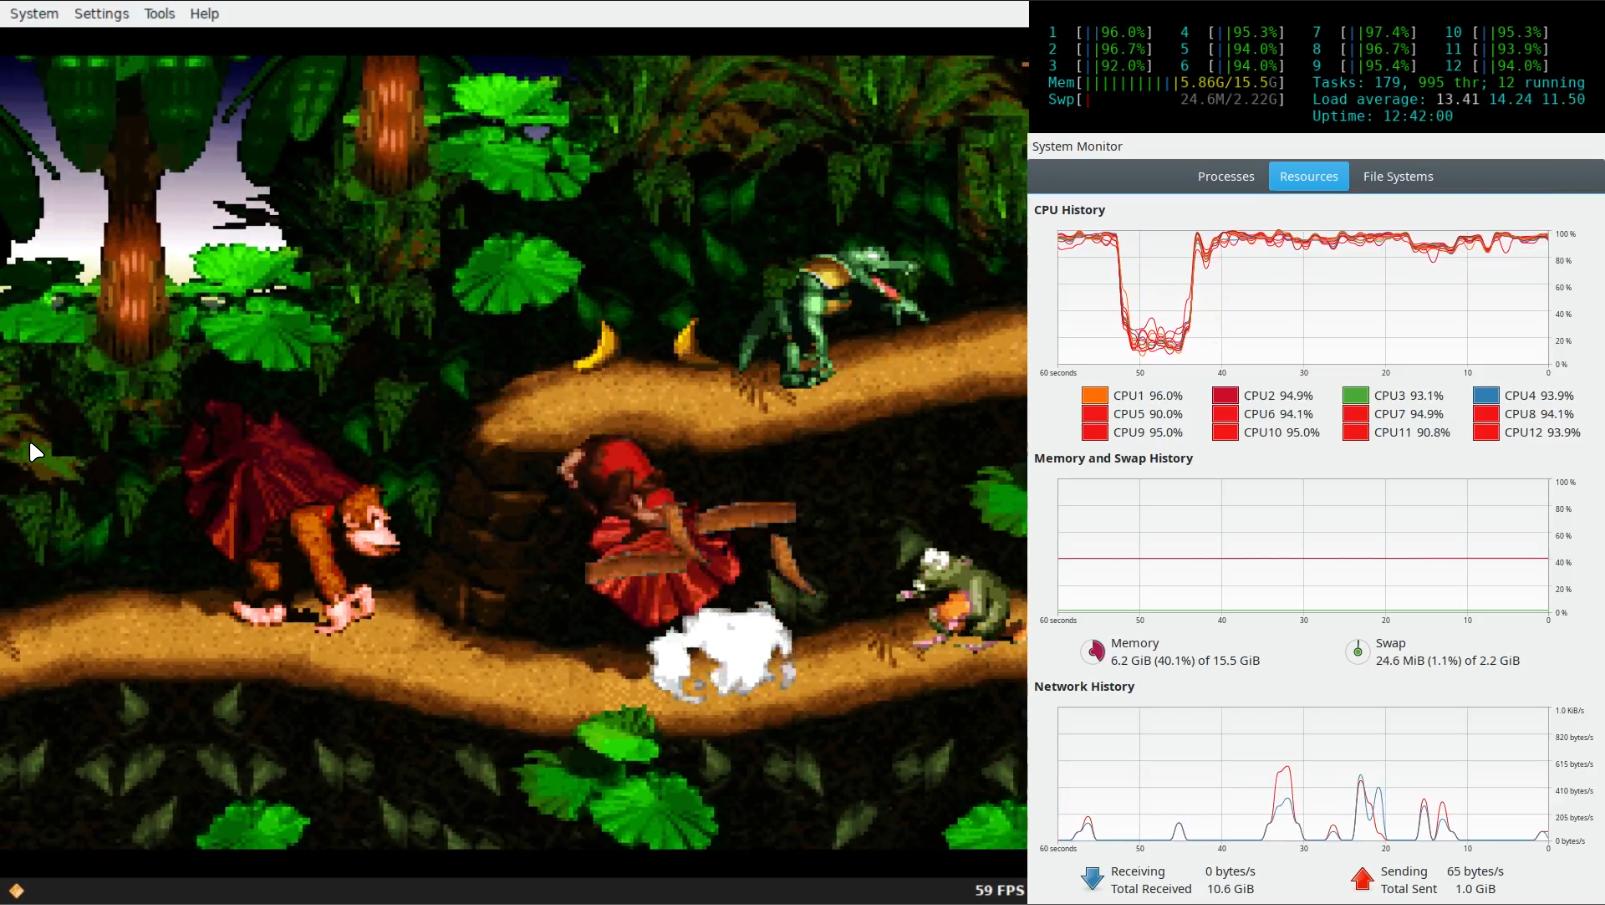Click the 6.2 GiB memory usage text
This screenshot has width=1605, height=905.
(x=1185, y=660)
